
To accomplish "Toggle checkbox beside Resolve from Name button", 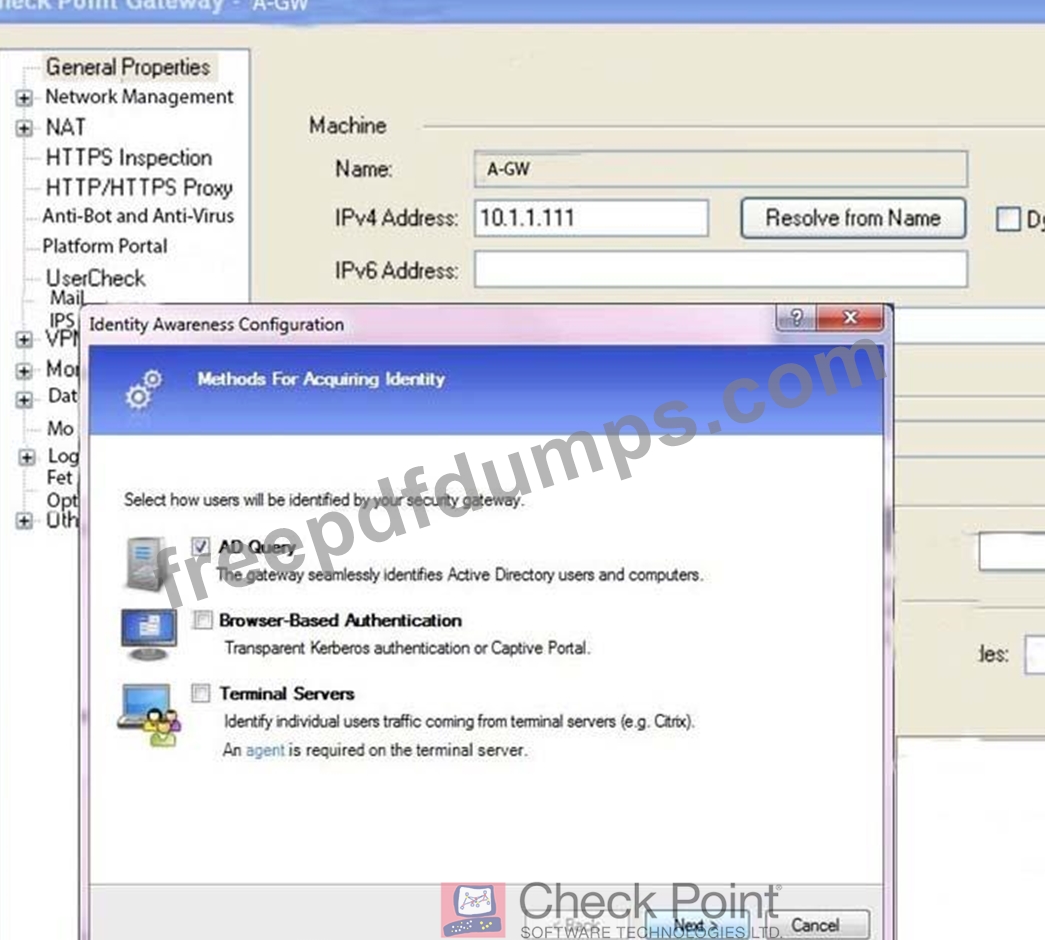I will (1008, 219).
